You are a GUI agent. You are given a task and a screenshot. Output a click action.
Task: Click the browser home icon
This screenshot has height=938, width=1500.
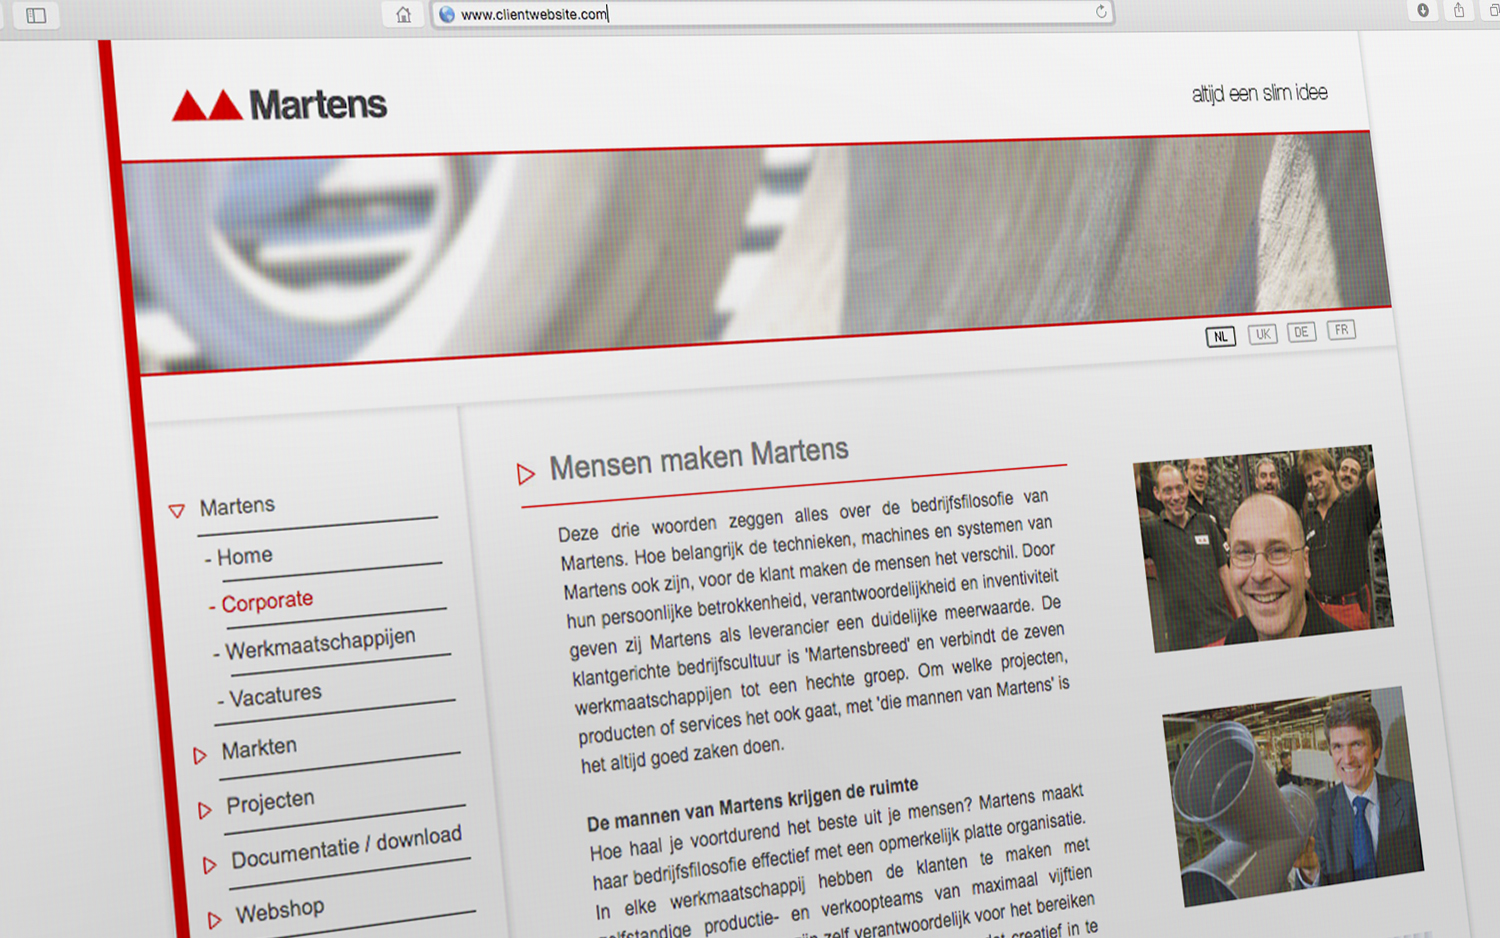tap(403, 15)
